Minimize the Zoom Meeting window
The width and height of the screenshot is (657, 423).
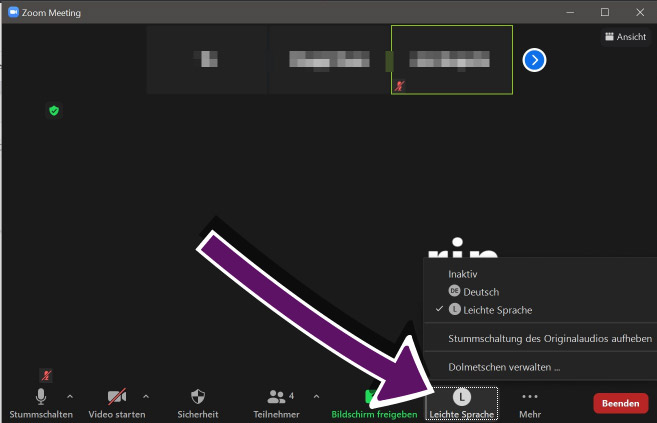pyautogui.click(x=570, y=12)
